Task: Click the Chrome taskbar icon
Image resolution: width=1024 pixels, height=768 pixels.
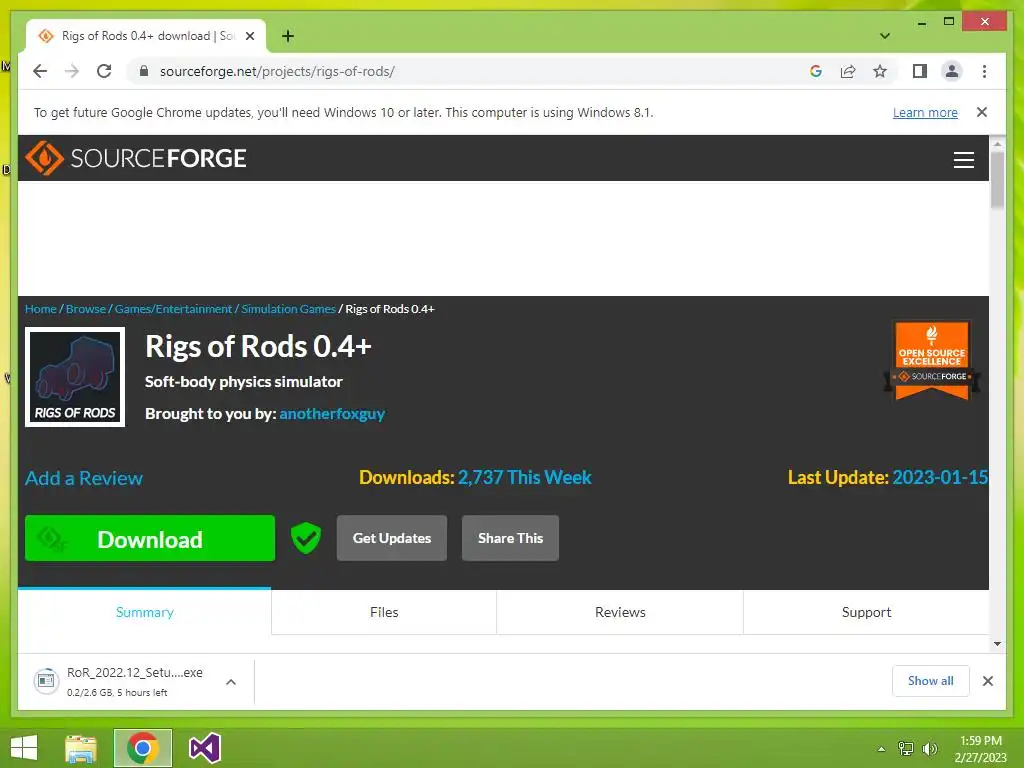Action: [x=143, y=748]
